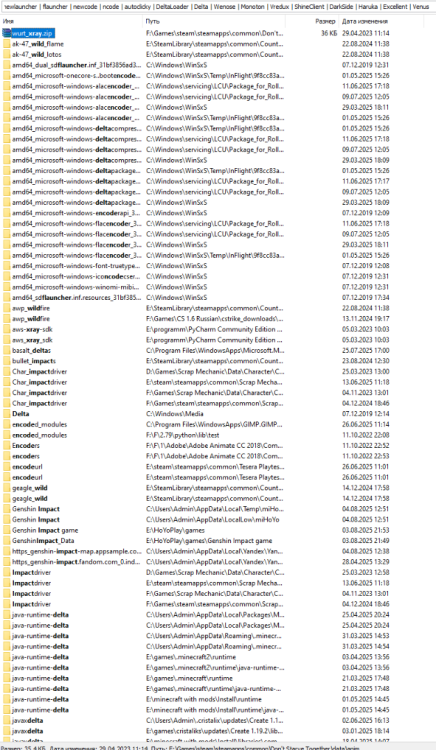The height and width of the screenshot is (750, 436).
Task: Sort results by the Имя column header
Action: point(72,22)
